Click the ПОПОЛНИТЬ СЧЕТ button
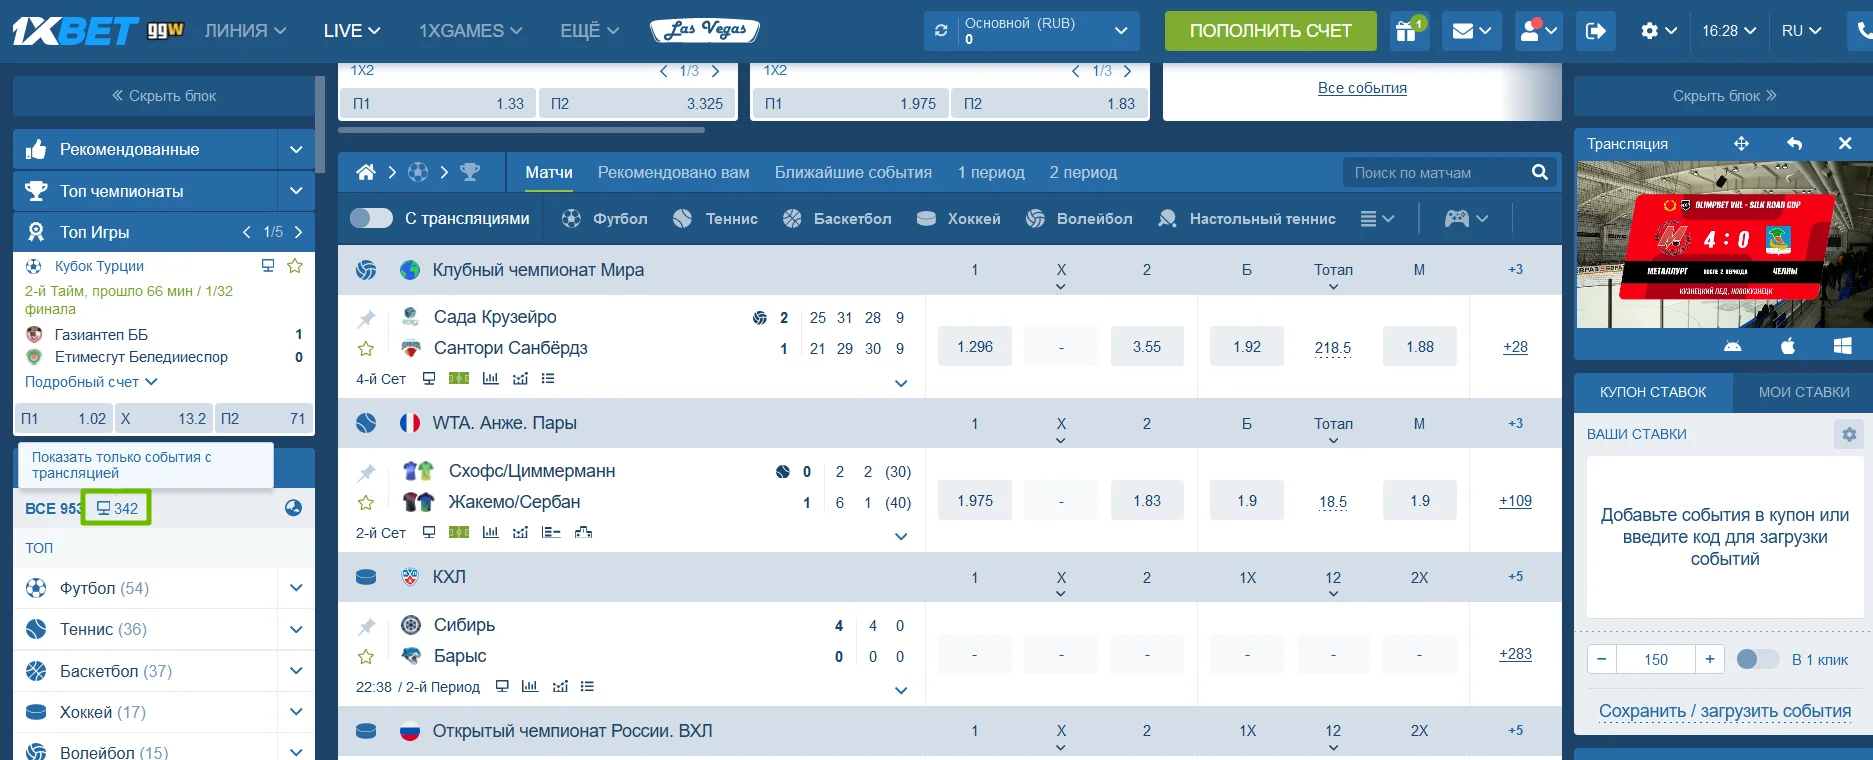Image resolution: width=1873 pixels, height=760 pixels. coord(1270,31)
